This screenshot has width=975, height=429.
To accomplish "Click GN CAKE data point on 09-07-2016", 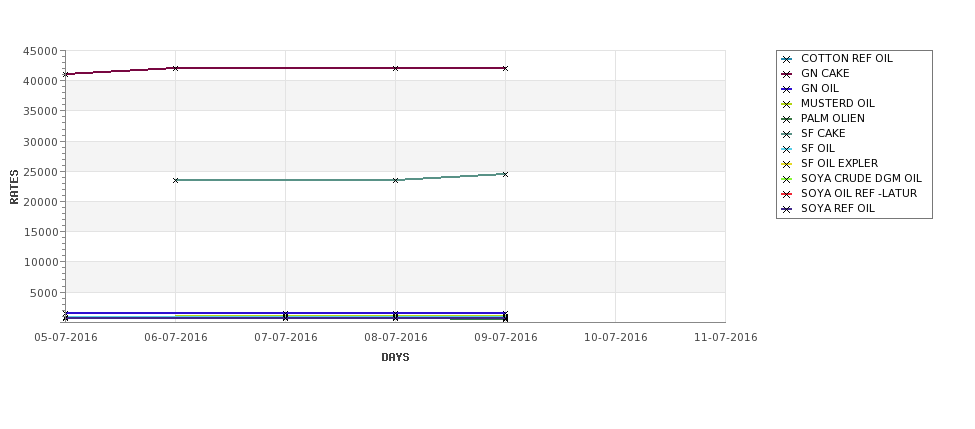I will (505, 68).
